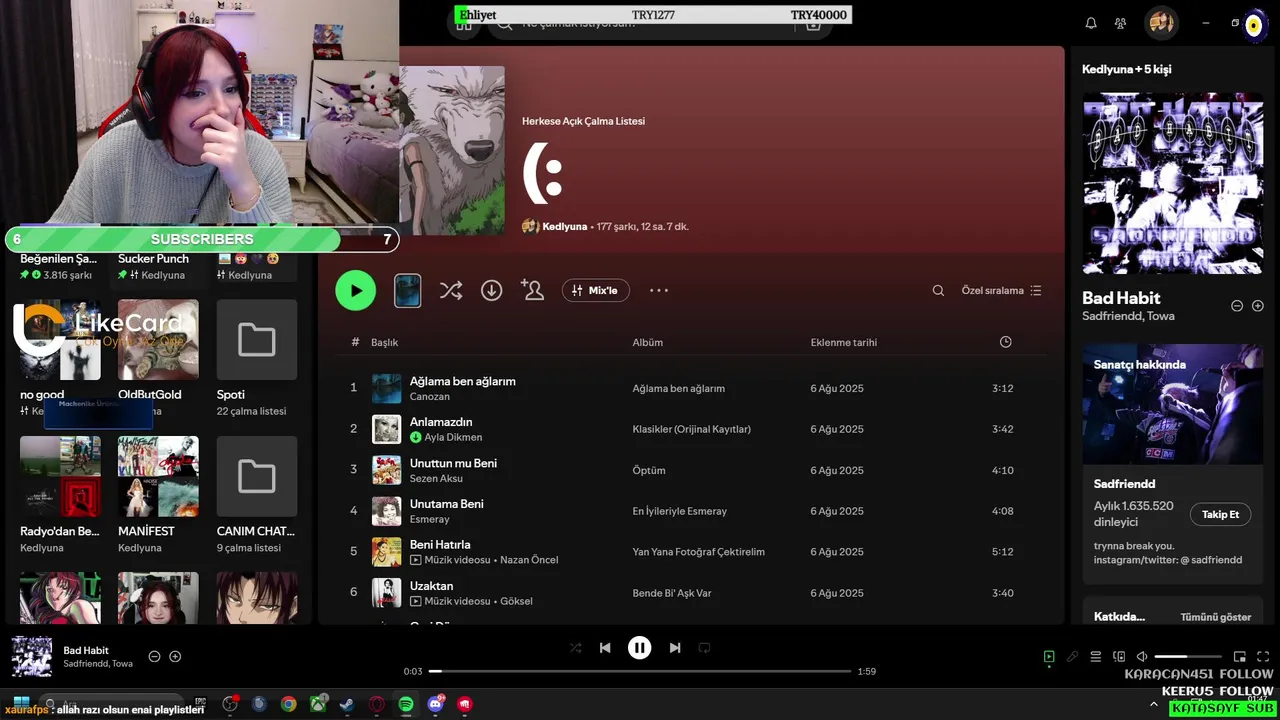Viewport: 1280px width, 720px height.
Task: Sort tracks by Başlık column
Action: point(385,342)
